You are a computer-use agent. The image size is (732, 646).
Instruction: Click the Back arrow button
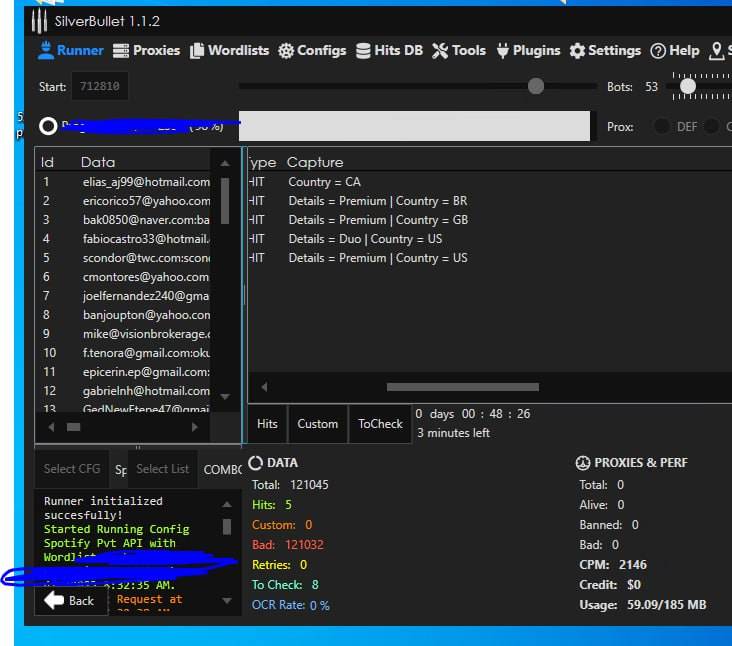pyautogui.click(x=70, y=600)
